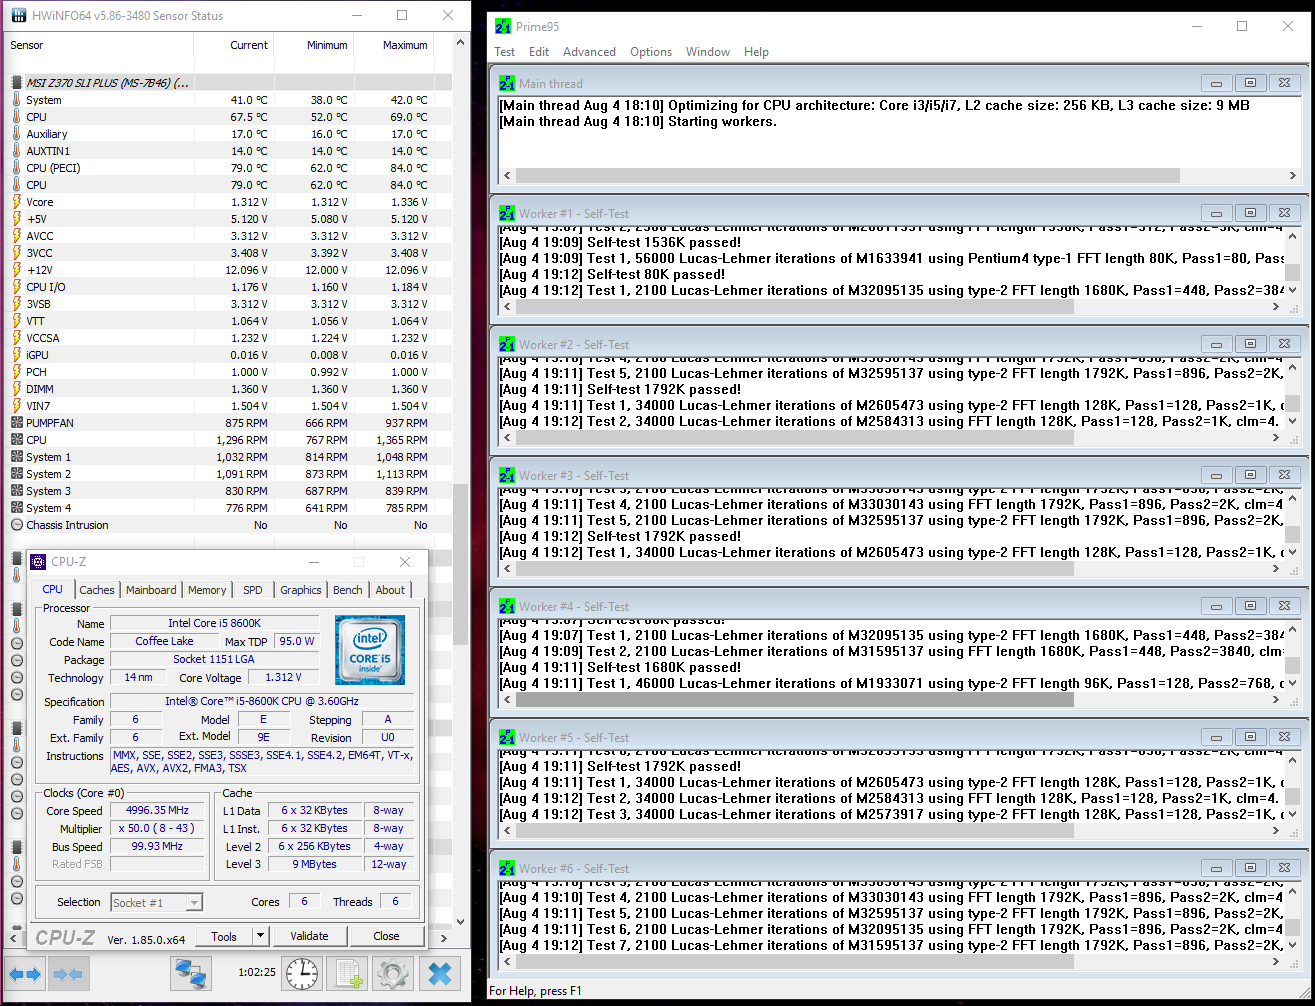The width and height of the screenshot is (1315, 1006).
Task: Click thermometer icon beside System temperature
Action: [16, 100]
